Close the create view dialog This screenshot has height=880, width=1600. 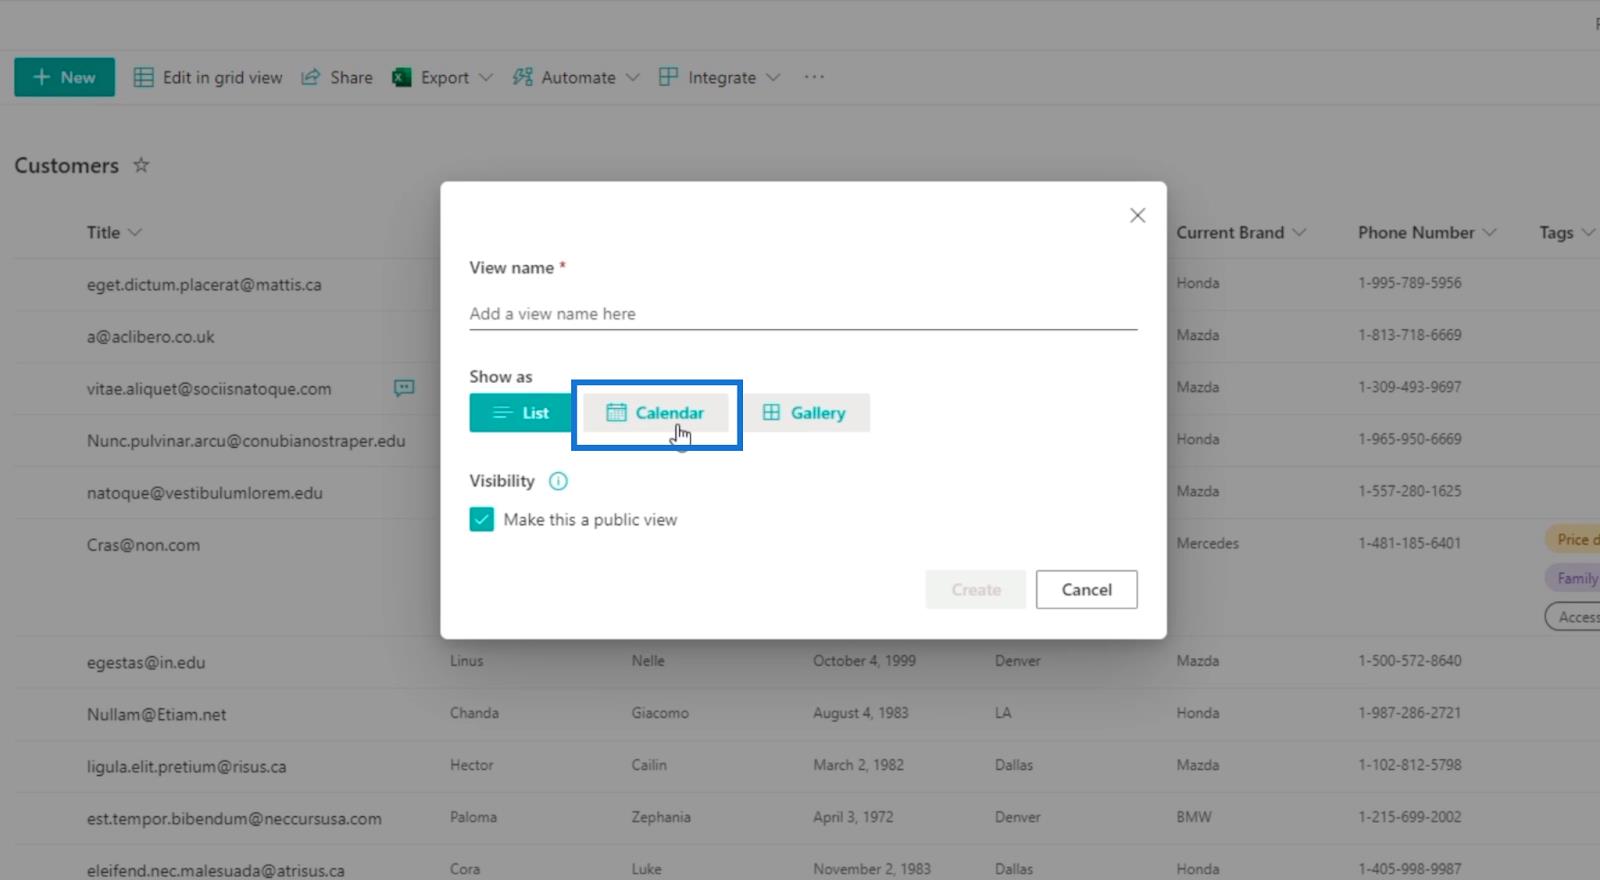tap(1137, 215)
